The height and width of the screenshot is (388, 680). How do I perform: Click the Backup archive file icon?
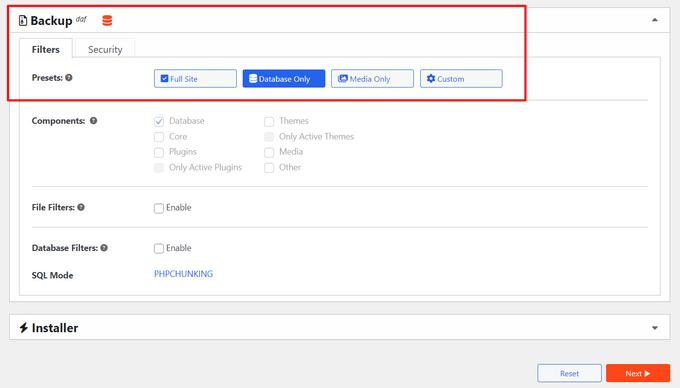[23, 20]
